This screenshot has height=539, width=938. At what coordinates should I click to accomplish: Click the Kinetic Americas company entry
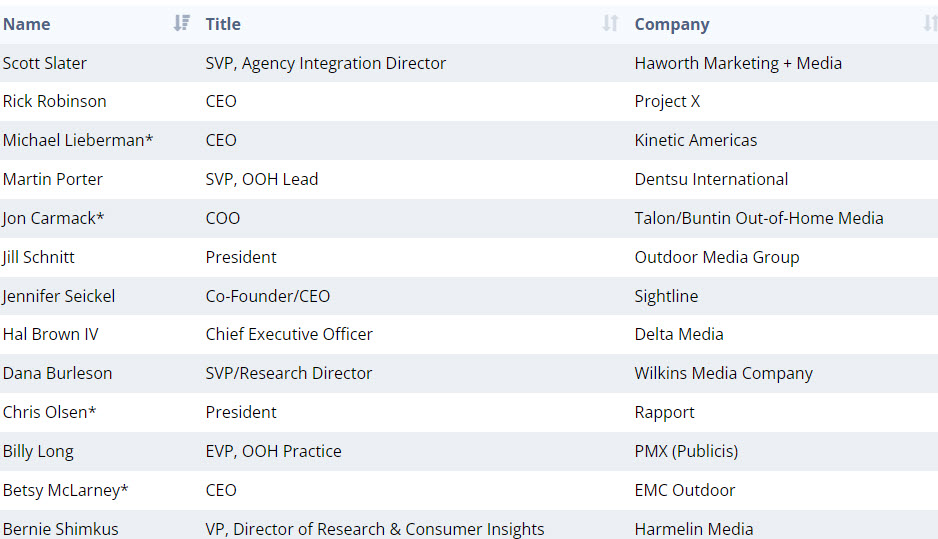click(x=696, y=140)
